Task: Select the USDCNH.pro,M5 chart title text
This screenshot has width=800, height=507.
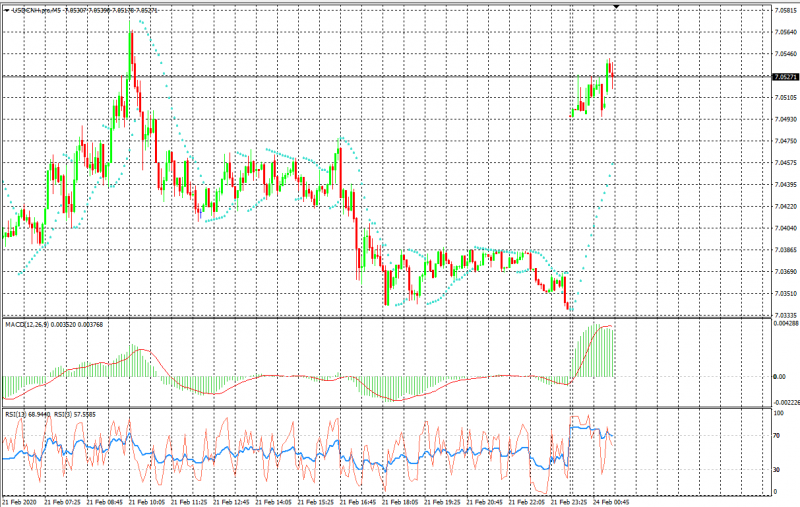Action: [40, 9]
